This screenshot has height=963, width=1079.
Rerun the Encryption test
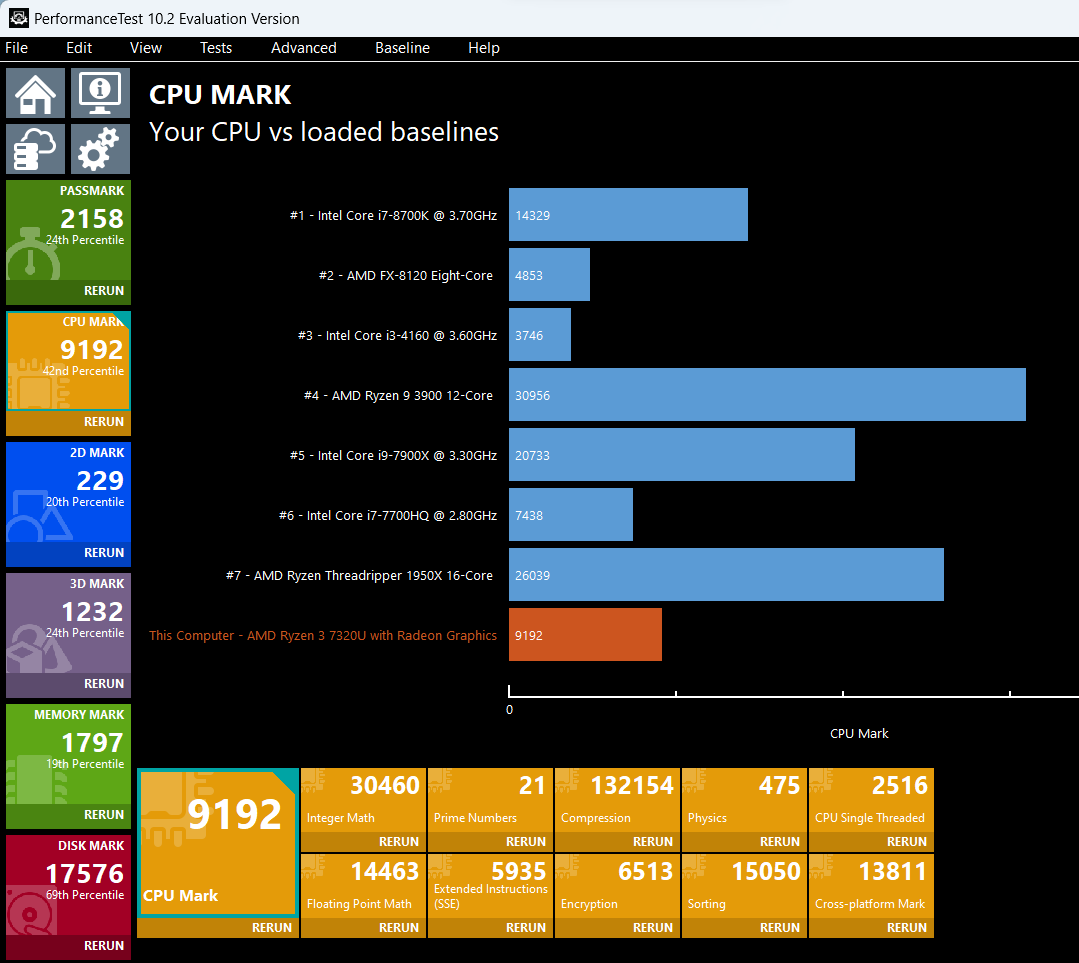pos(652,928)
